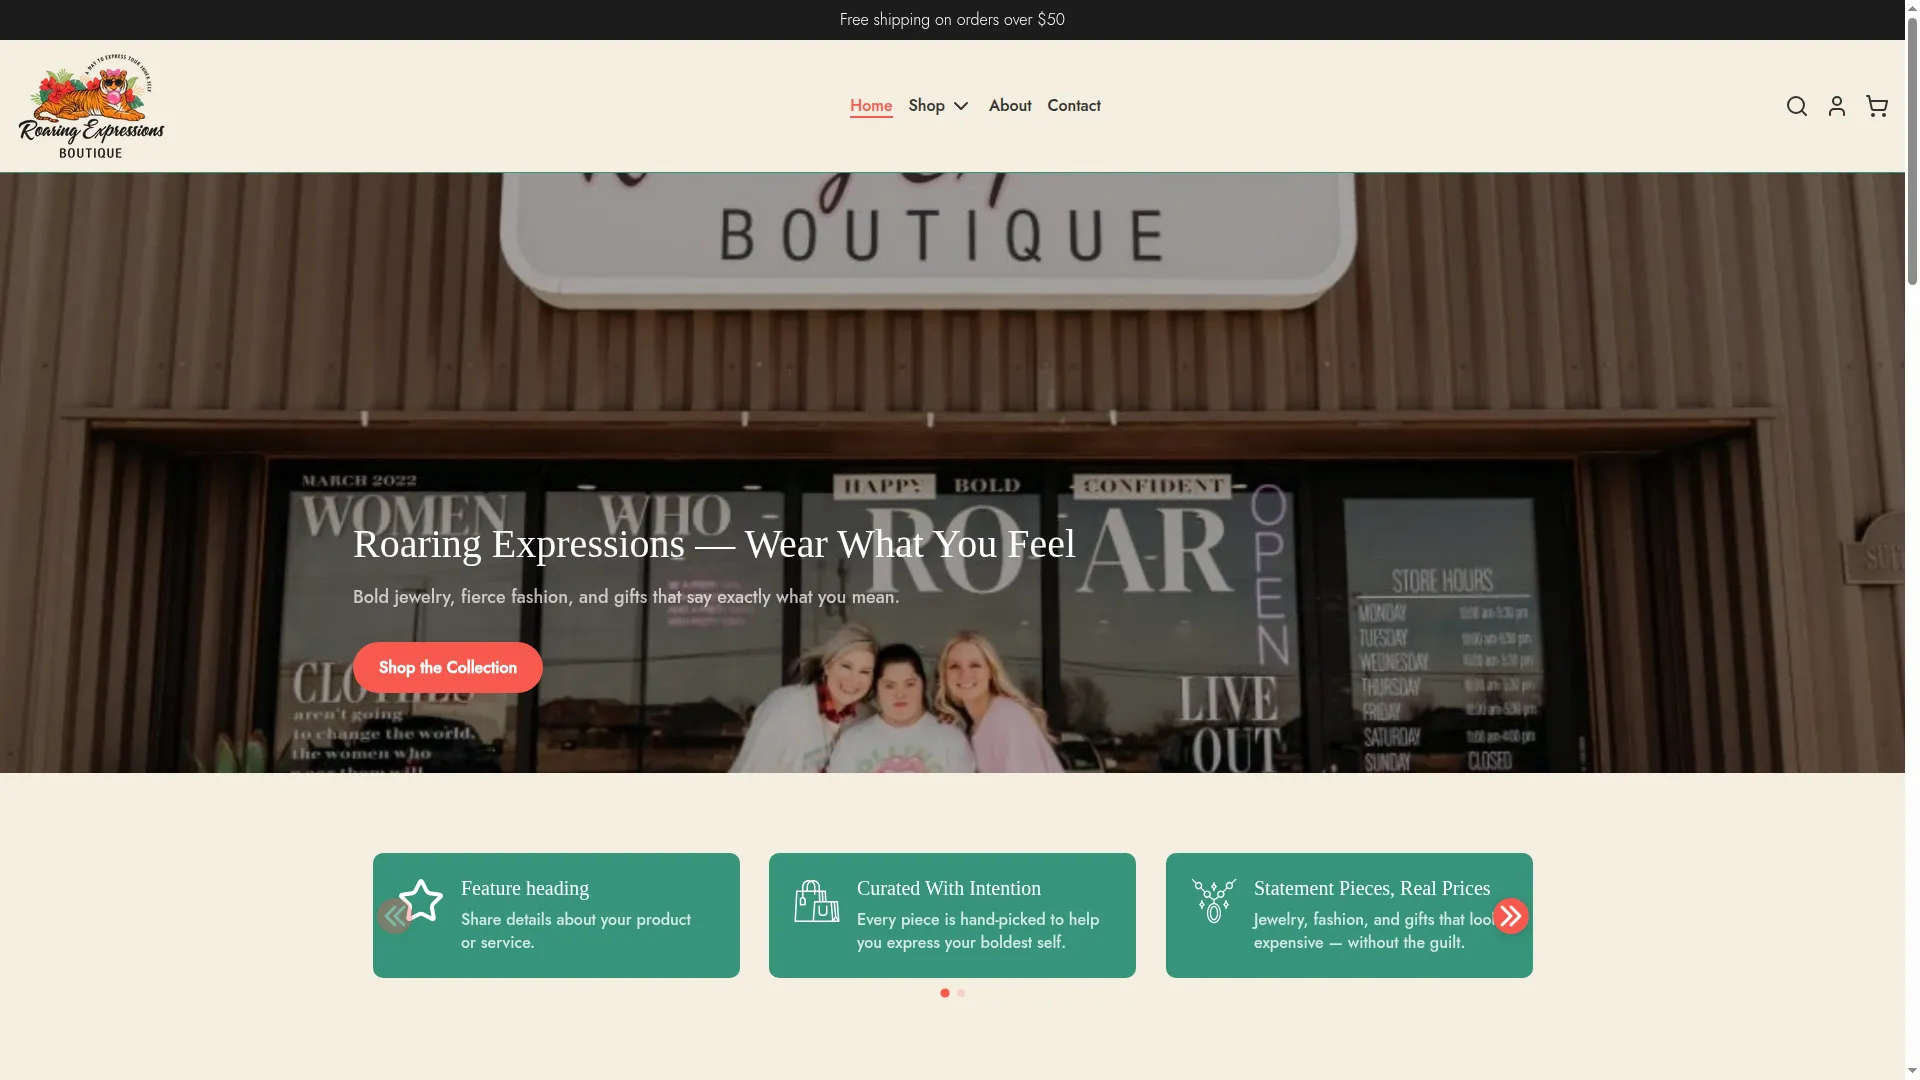Open the Shop navigation item
1920x1080 pixels.
pyautogui.click(x=926, y=106)
